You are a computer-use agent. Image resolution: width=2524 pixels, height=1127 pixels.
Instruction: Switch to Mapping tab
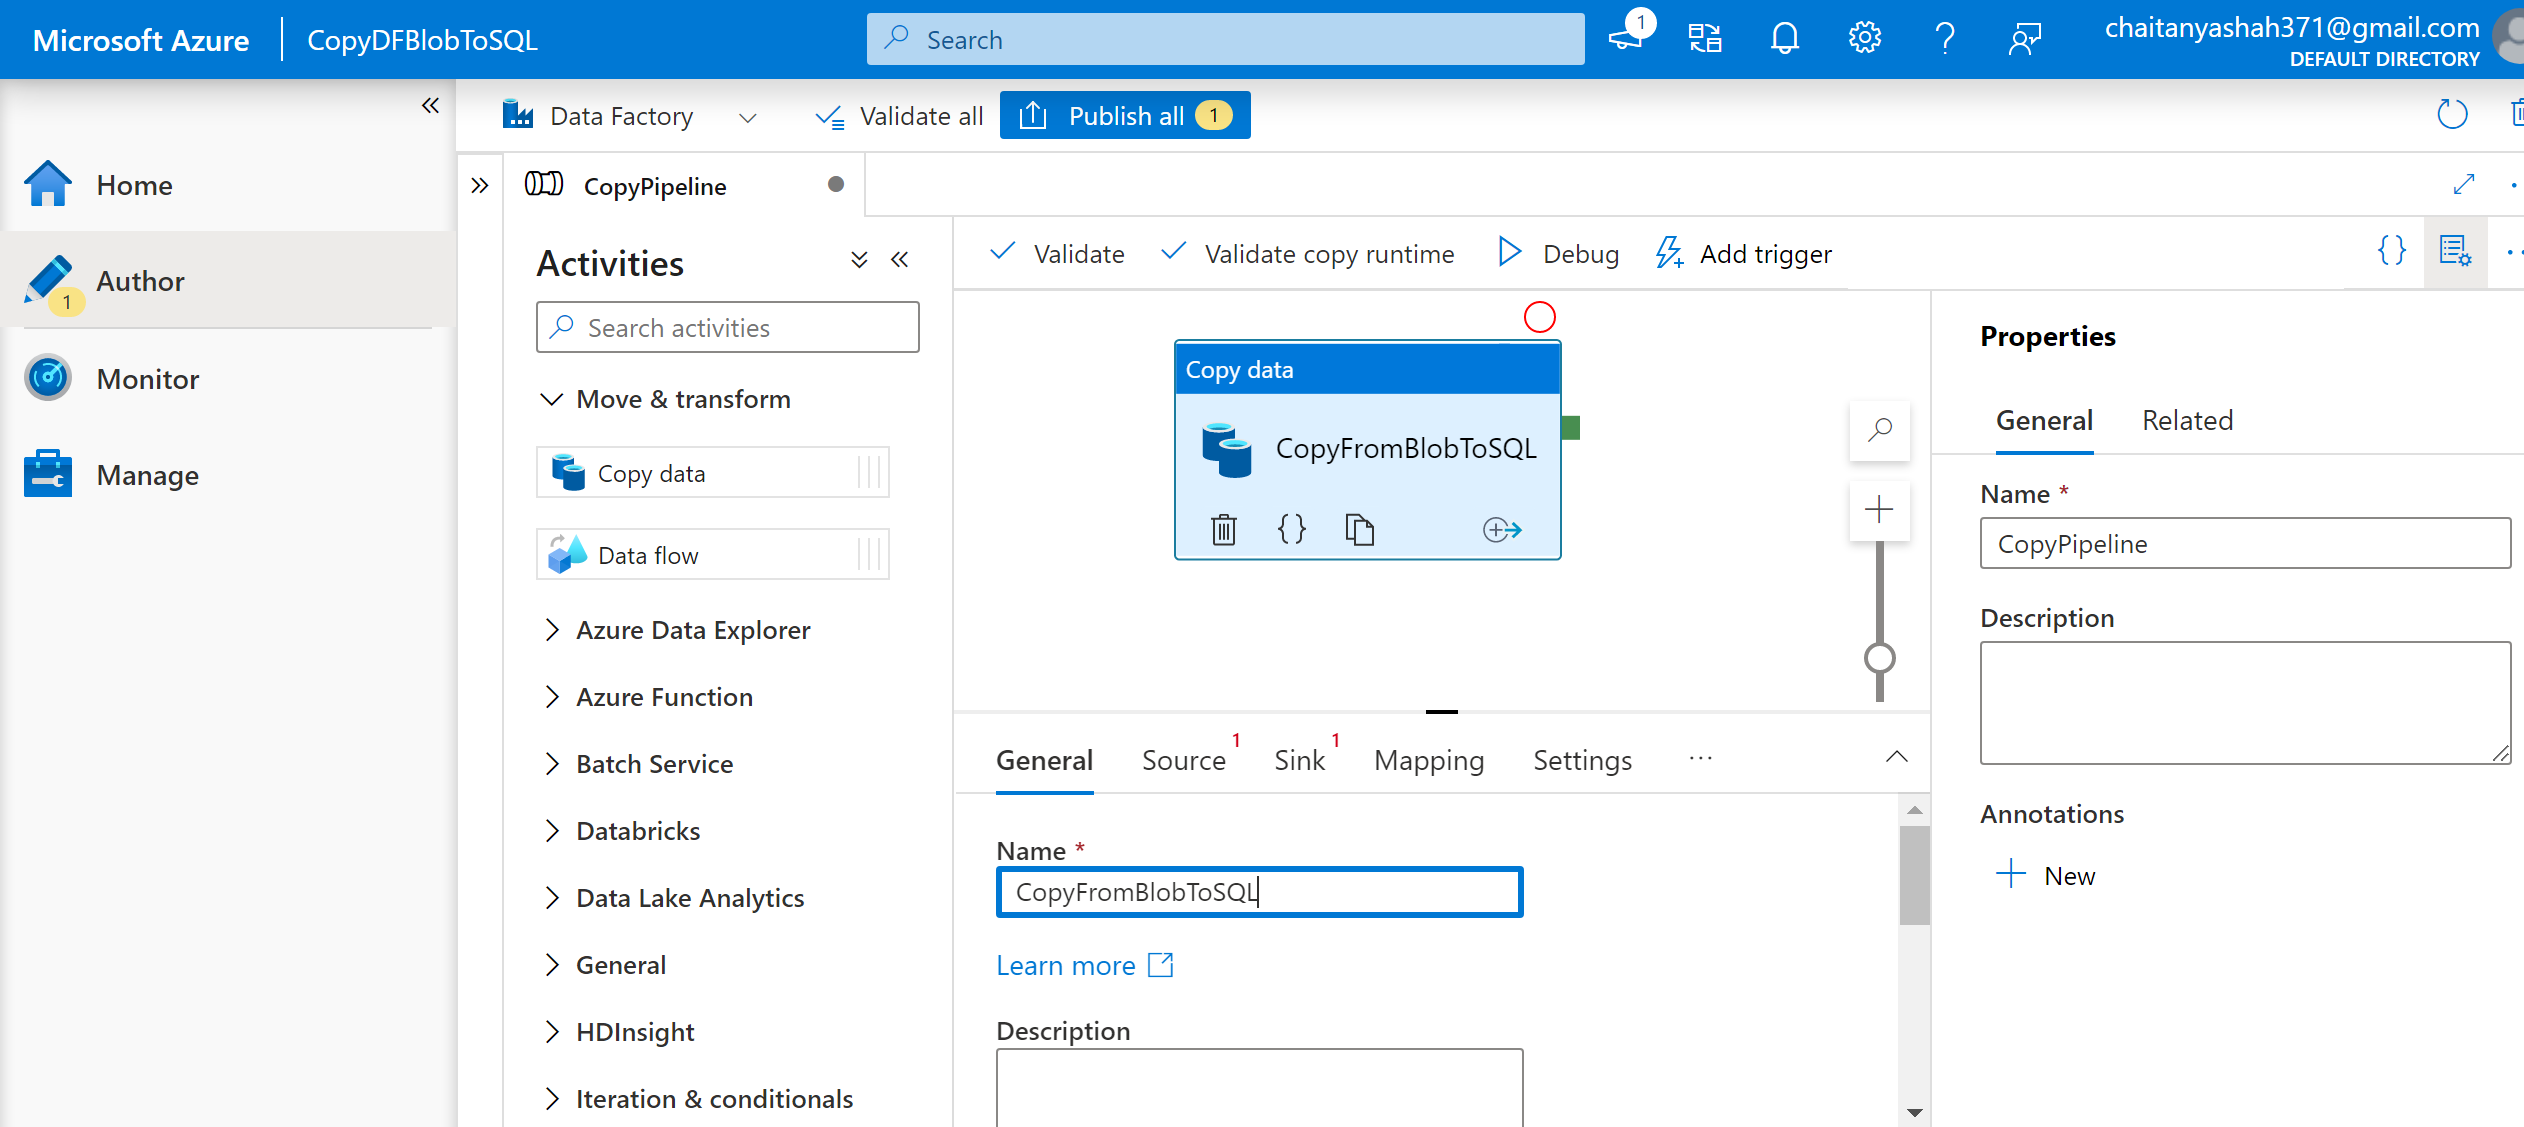click(1429, 761)
